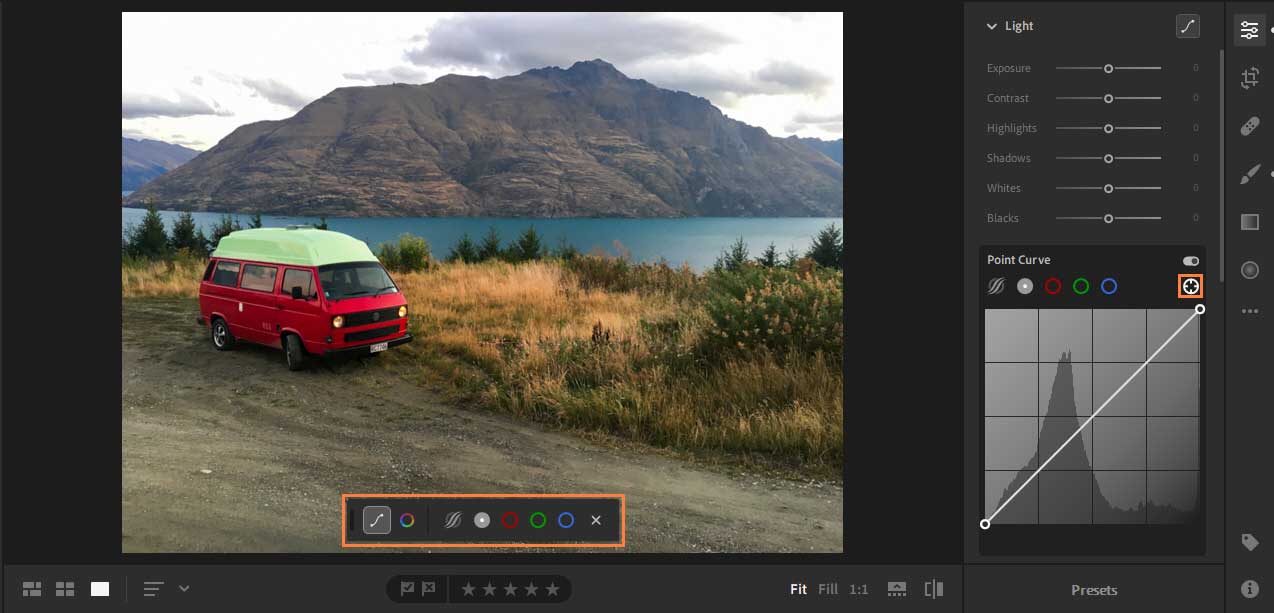Set zoom to 1:1
Screen dimensions: 1274x613
[858, 589]
